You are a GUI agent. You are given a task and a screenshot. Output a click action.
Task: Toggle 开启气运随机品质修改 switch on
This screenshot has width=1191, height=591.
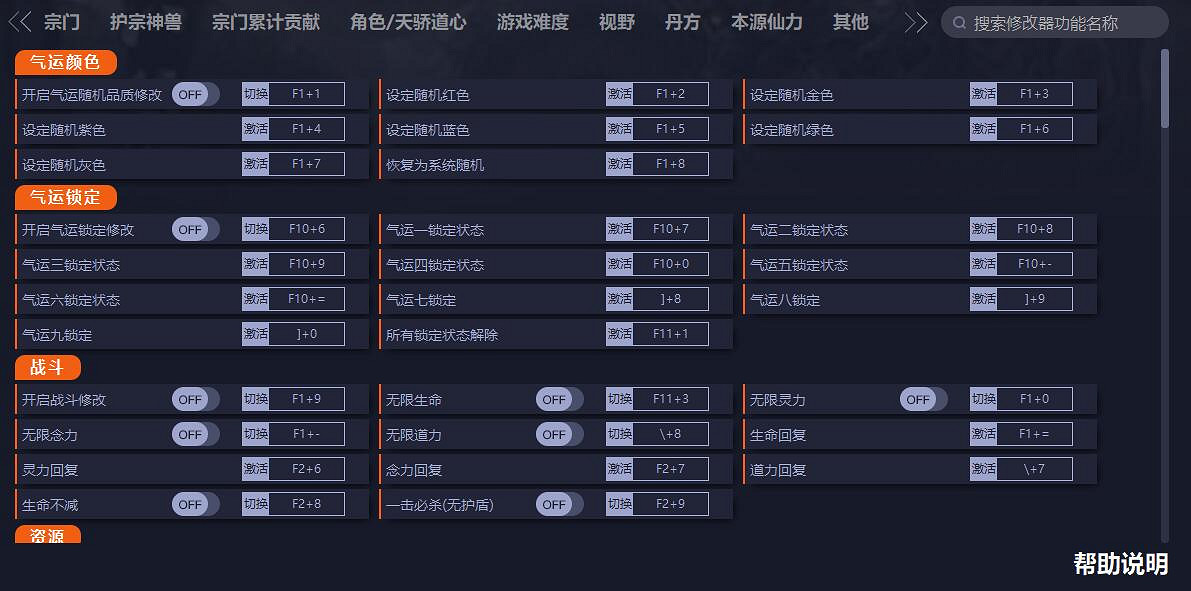point(193,93)
